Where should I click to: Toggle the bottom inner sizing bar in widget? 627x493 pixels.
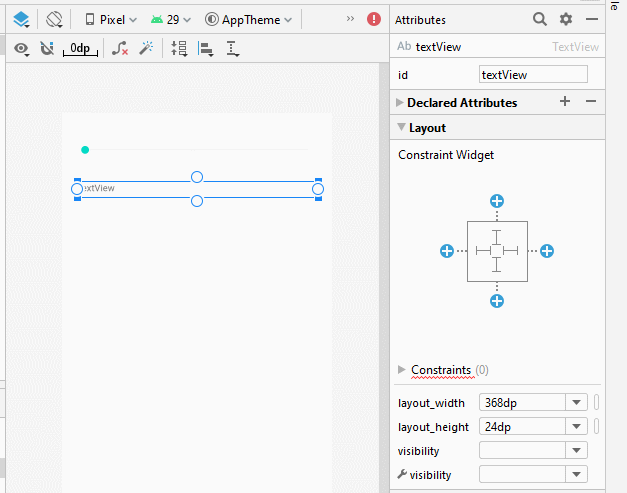click(497, 264)
